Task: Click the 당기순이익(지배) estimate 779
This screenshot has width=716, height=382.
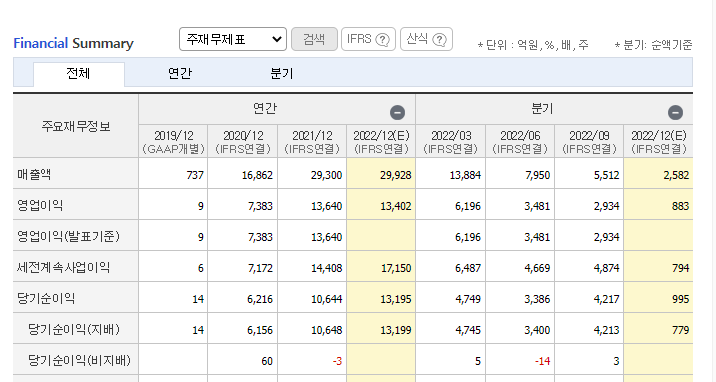Action: (680, 330)
